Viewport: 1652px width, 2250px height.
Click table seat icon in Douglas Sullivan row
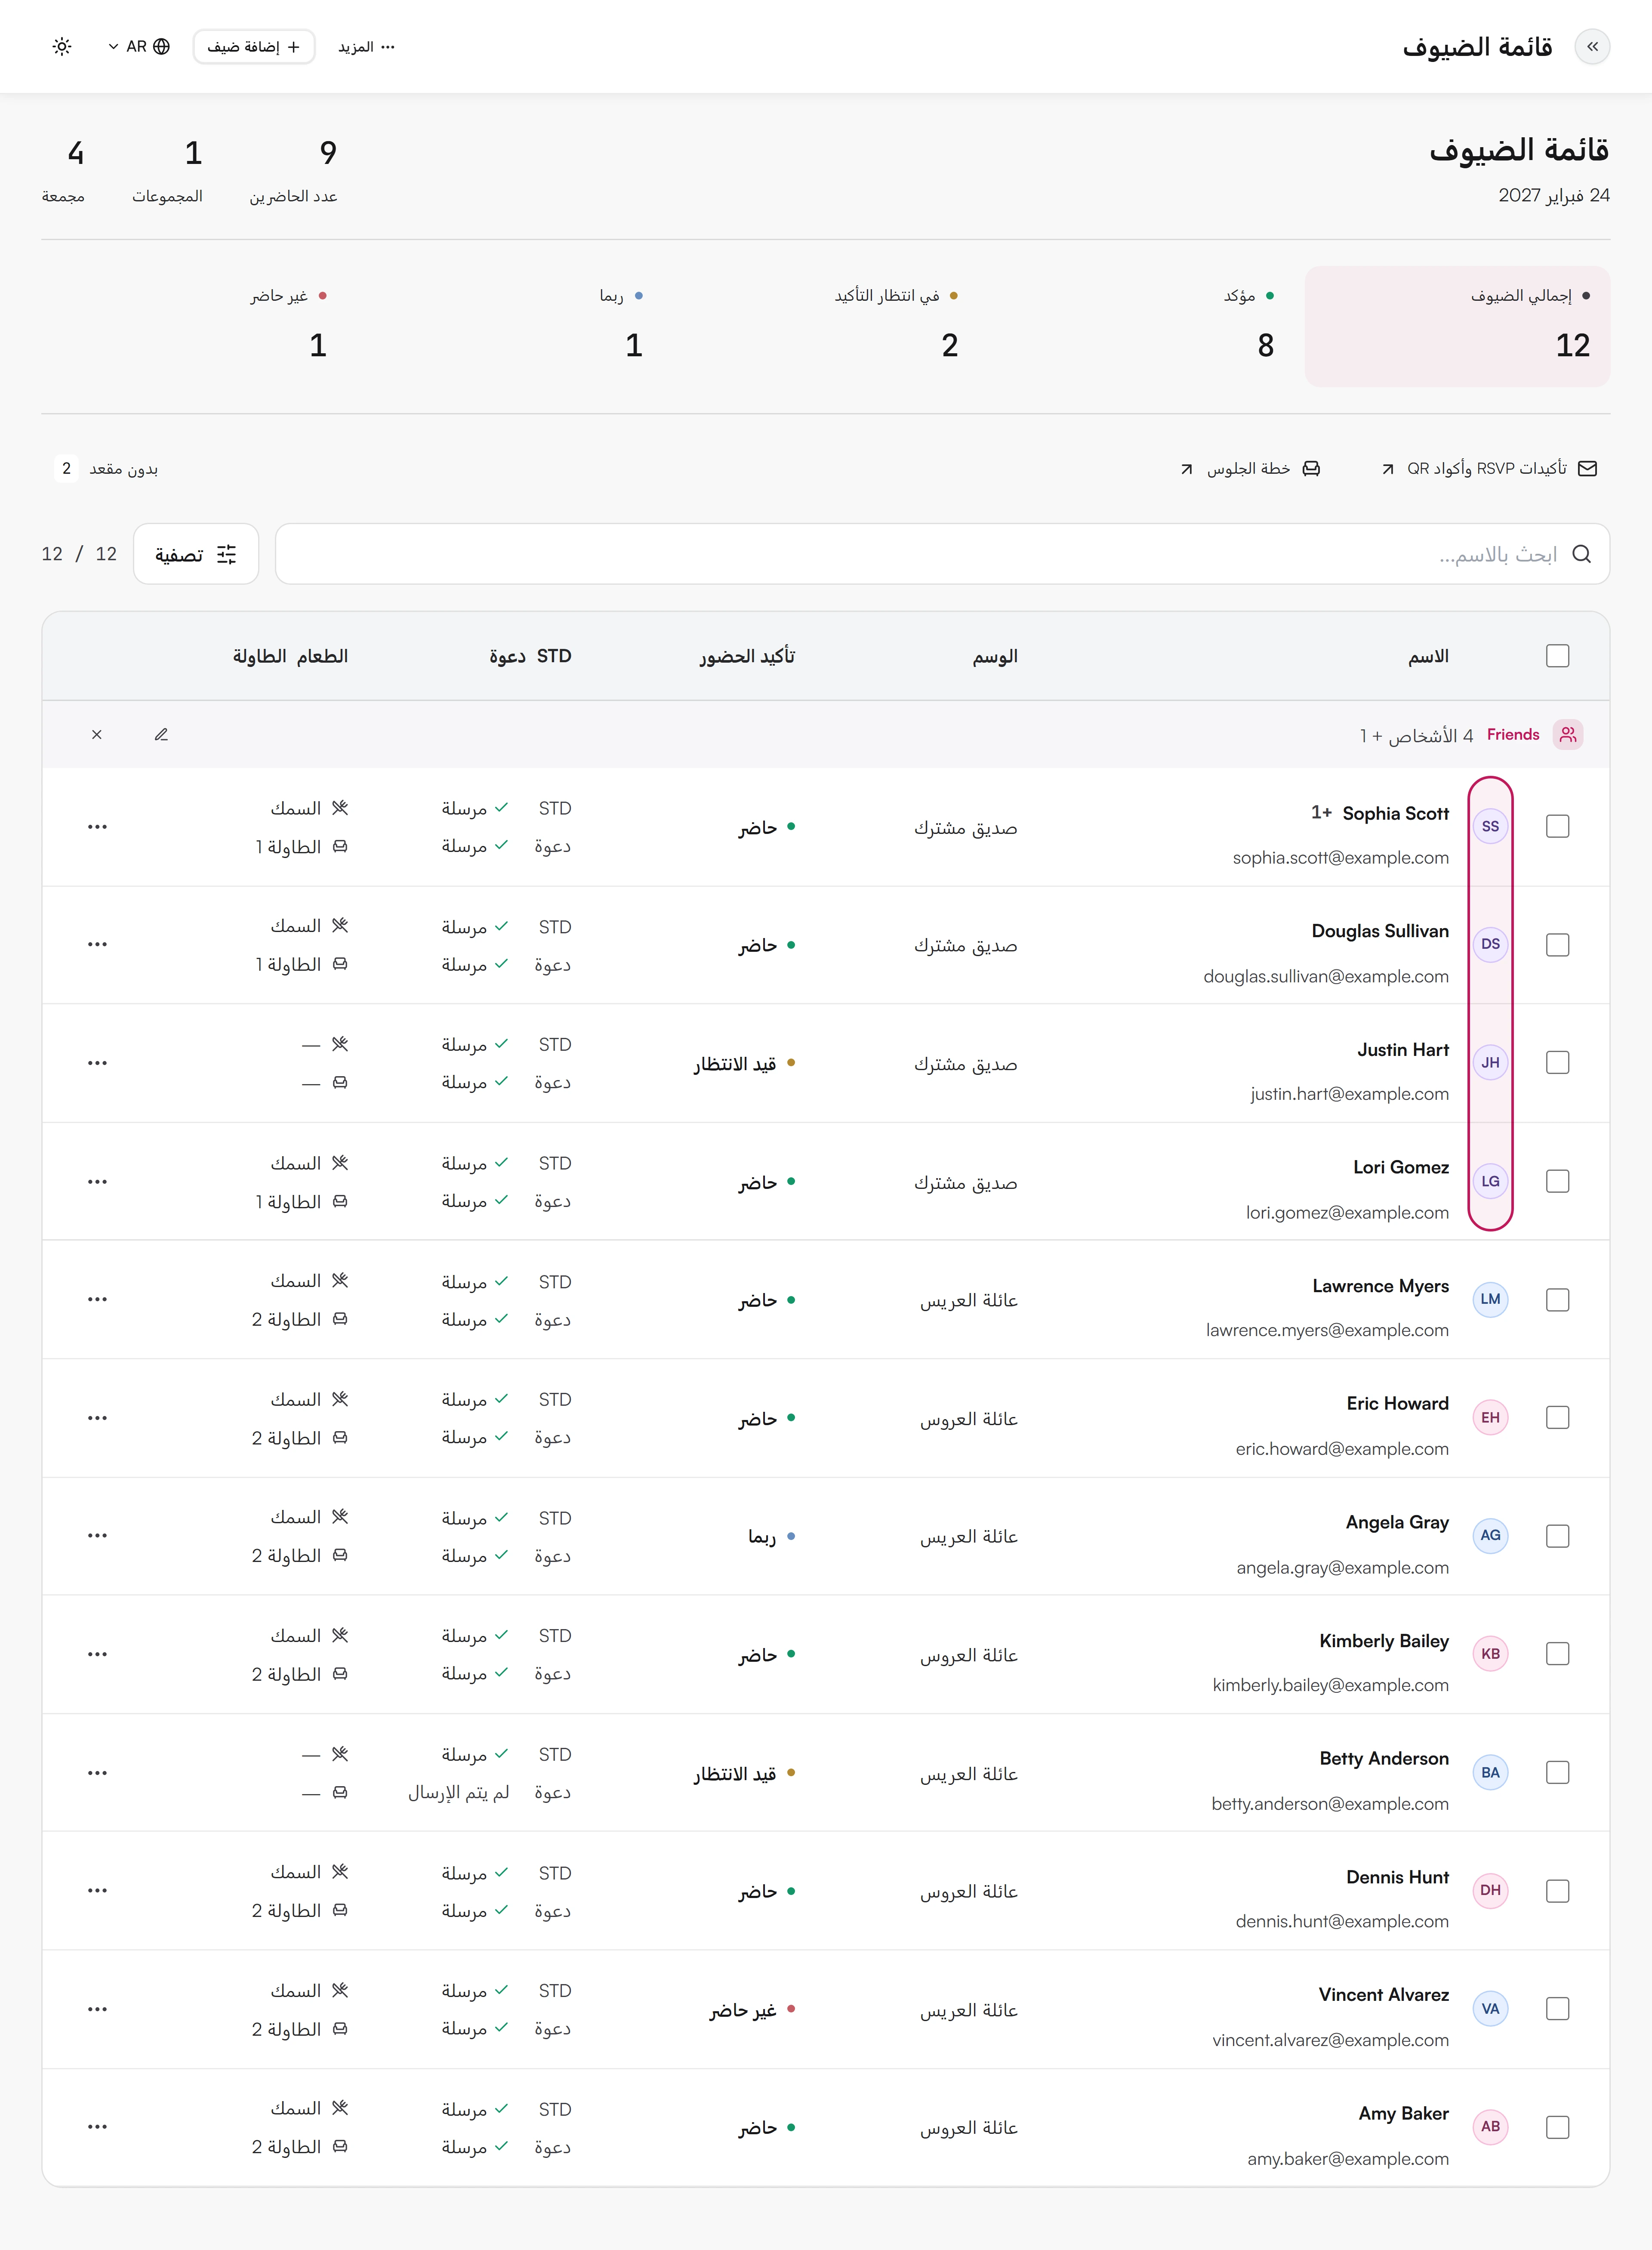point(340,964)
